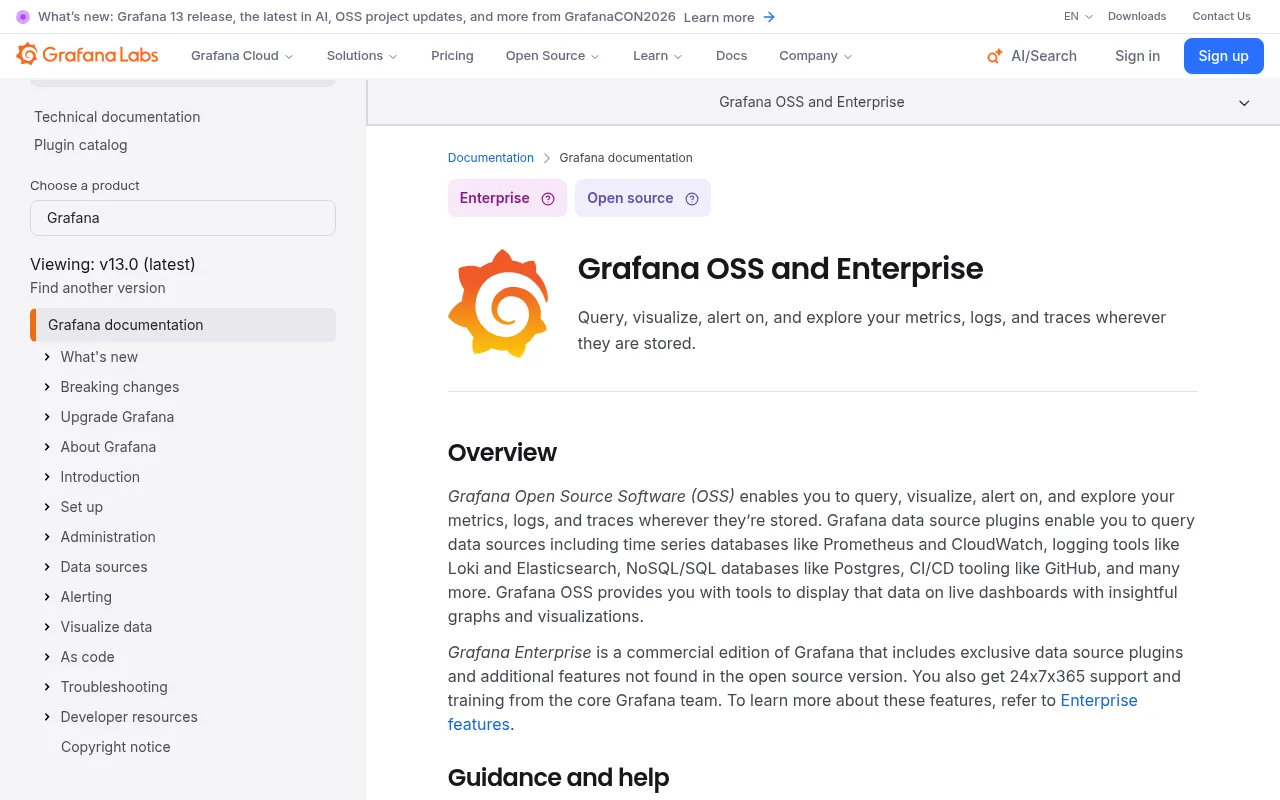Open Copyright notice in sidebar
1280x800 pixels.
point(116,747)
